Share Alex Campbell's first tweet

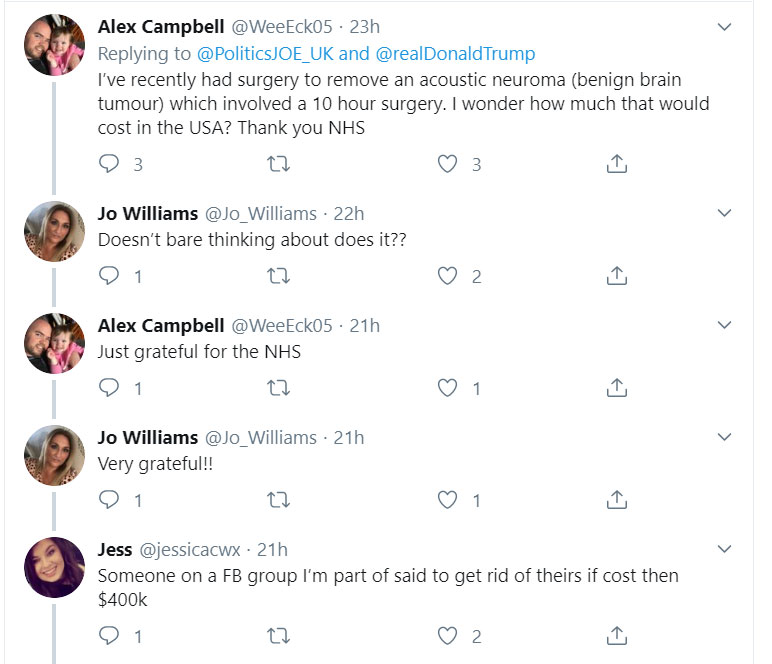coord(617,163)
